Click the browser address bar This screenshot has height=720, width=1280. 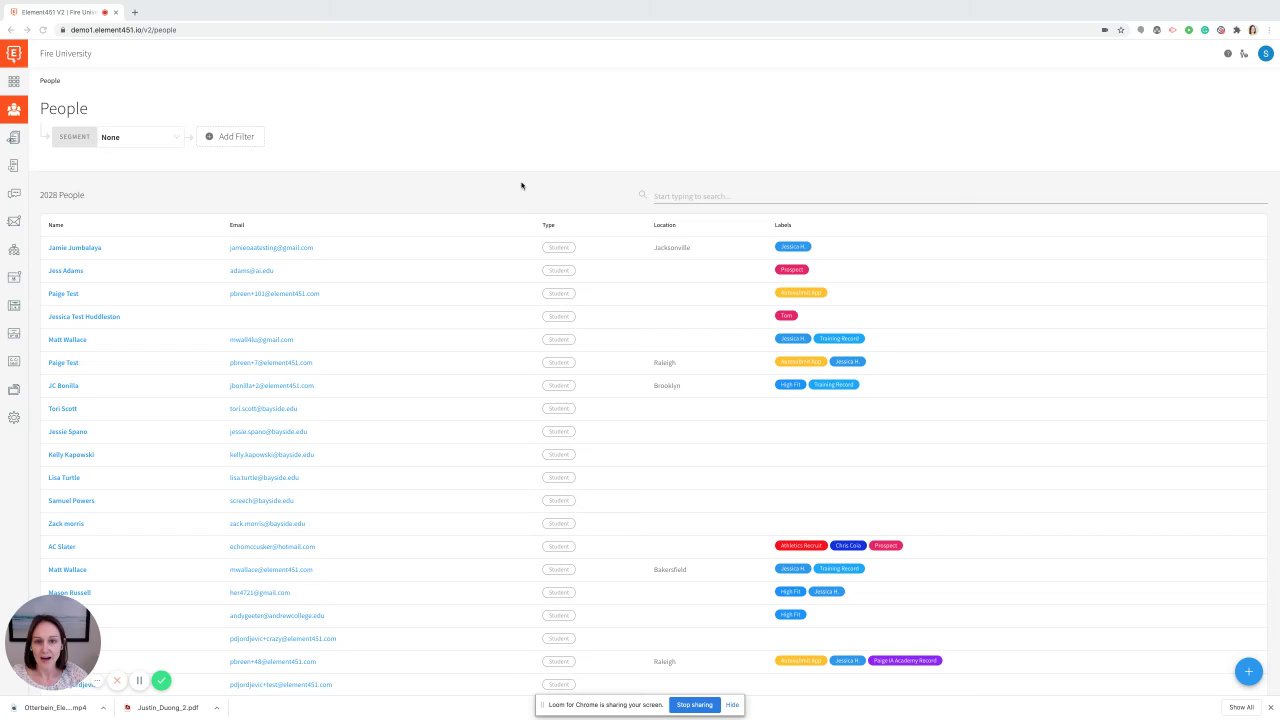pos(580,30)
